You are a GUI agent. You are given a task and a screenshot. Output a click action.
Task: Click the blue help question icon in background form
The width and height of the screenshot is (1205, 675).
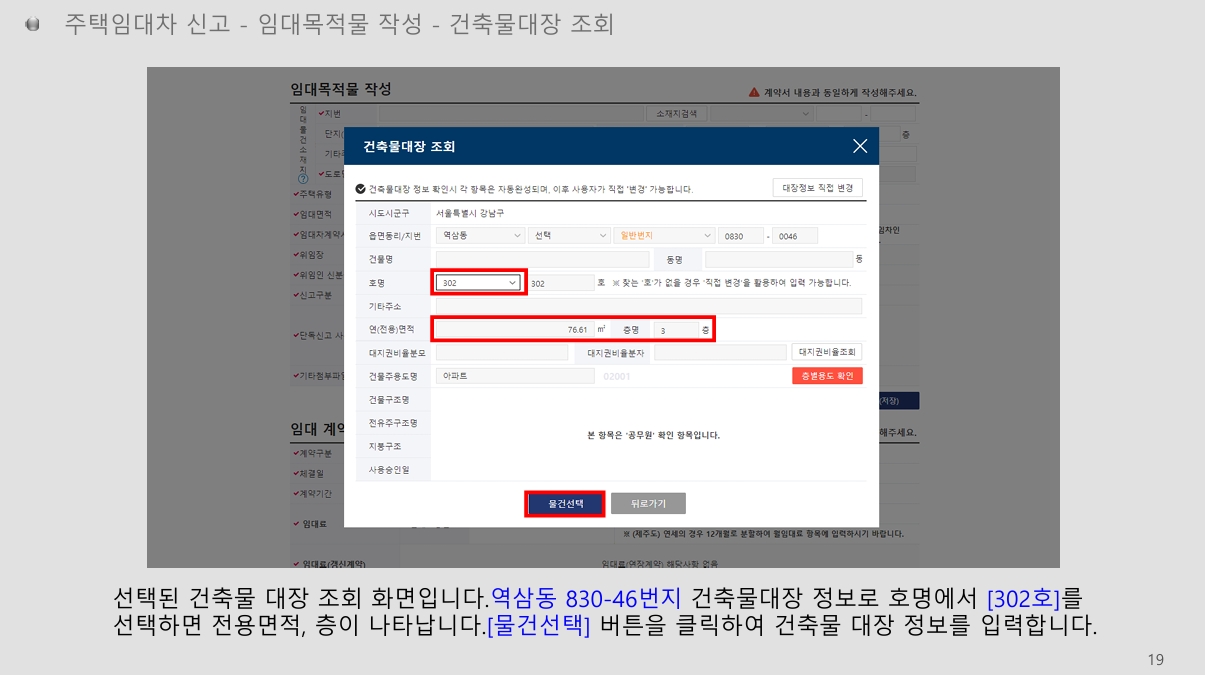pos(303,178)
